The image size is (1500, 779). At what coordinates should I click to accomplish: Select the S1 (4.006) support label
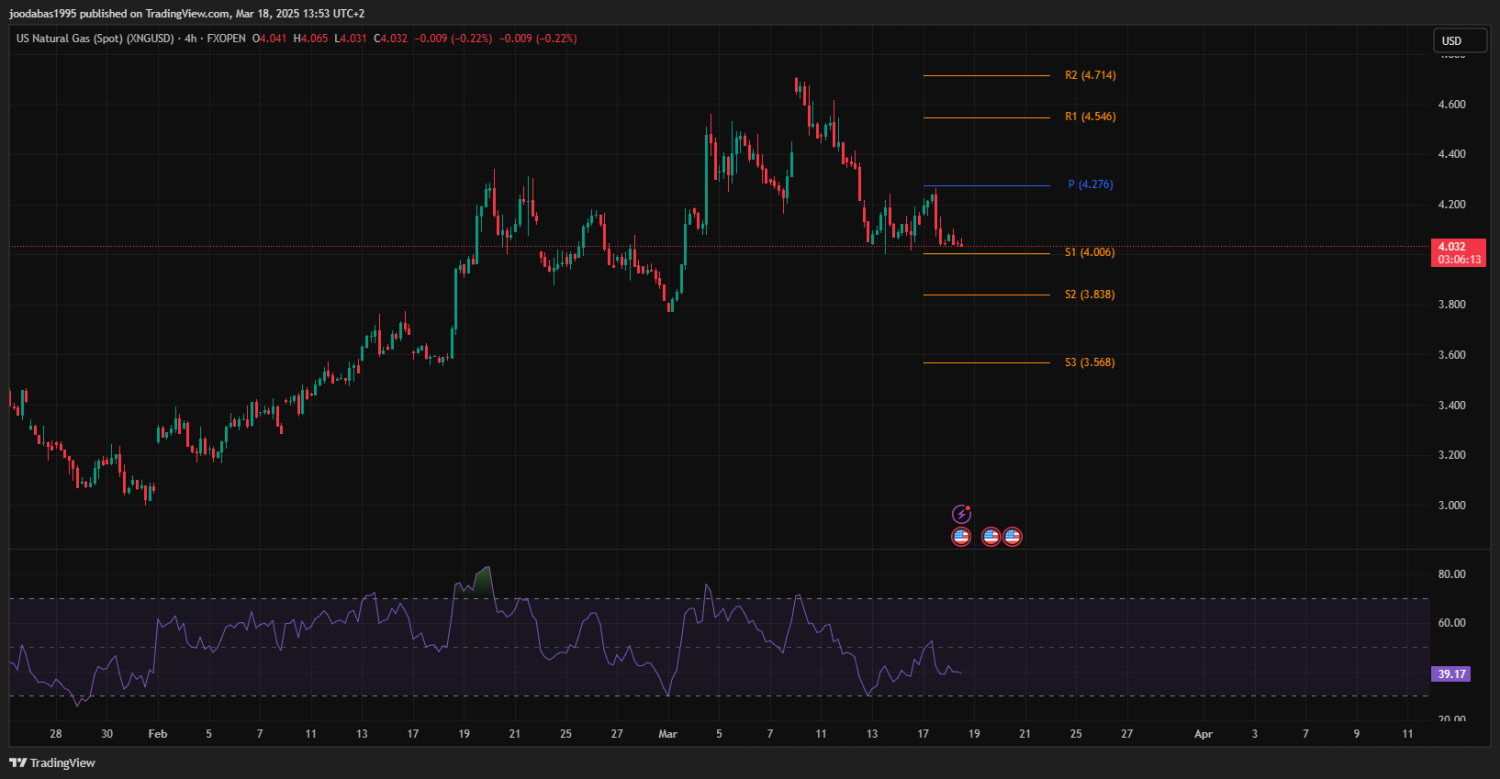coord(1089,253)
